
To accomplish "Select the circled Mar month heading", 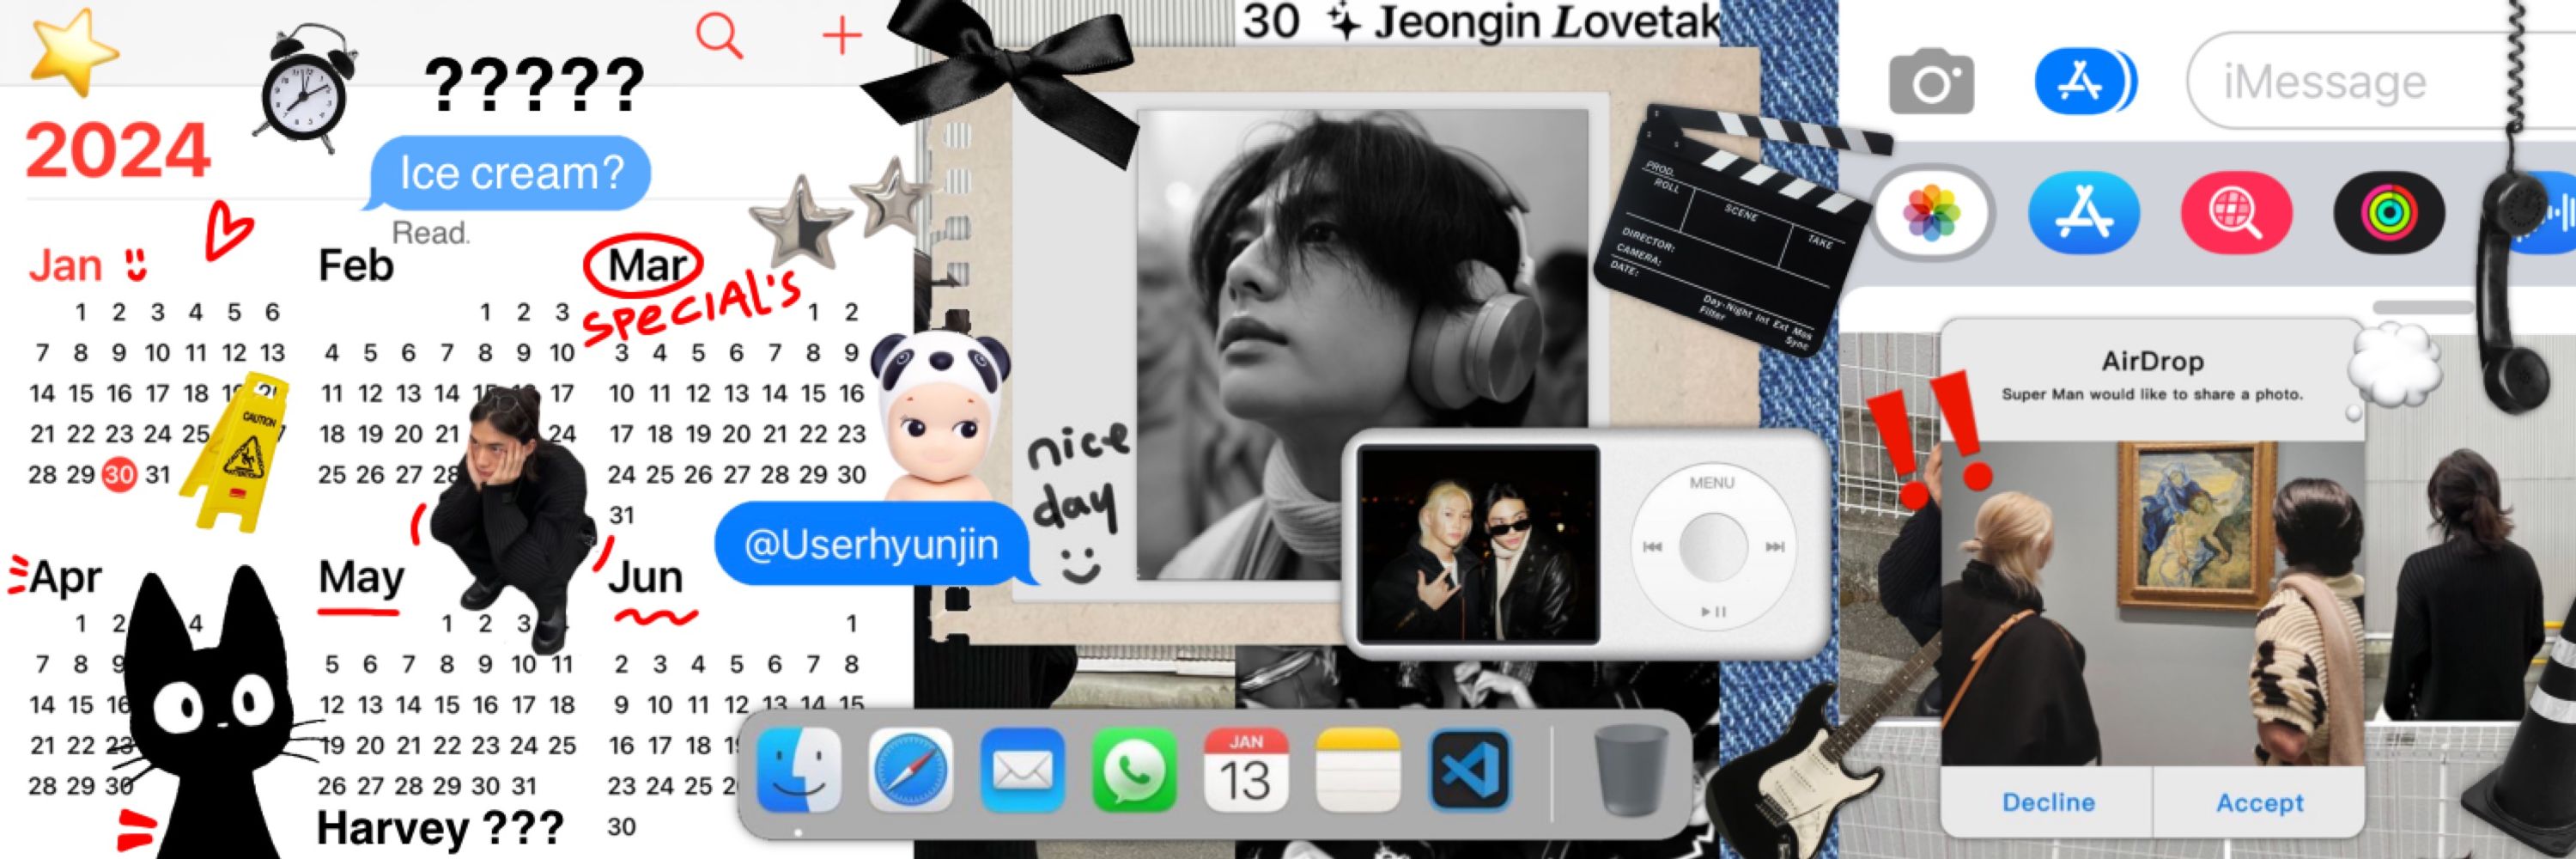I will pyautogui.click(x=646, y=266).
